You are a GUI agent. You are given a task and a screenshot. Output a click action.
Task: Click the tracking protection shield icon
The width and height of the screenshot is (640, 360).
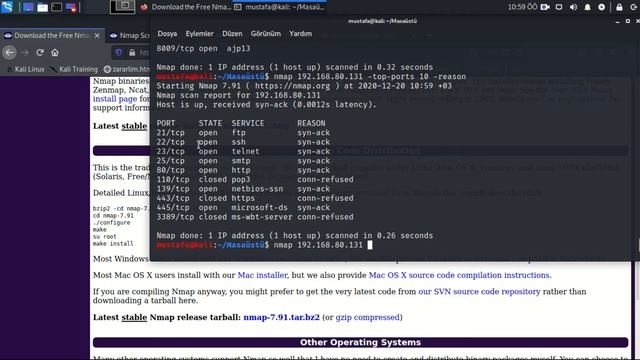tap(119, 53)
